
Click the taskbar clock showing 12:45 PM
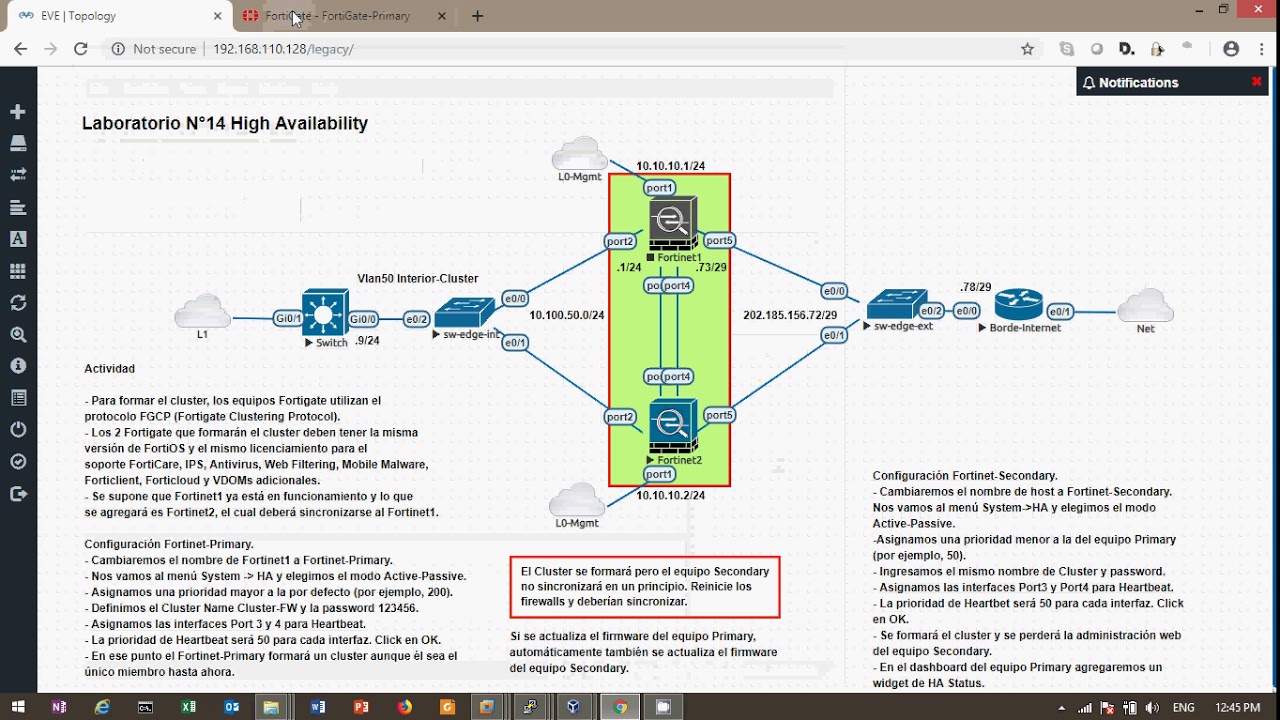(x=1237, y=707)
